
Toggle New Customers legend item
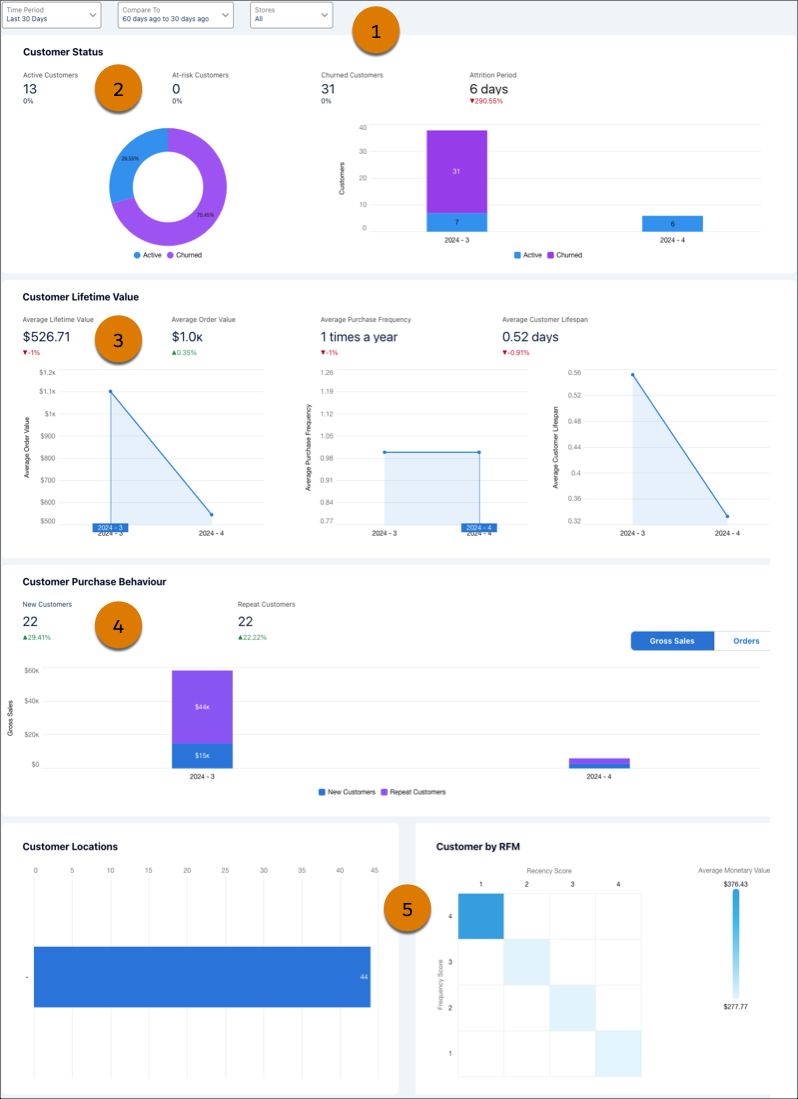tap(347, 792)
